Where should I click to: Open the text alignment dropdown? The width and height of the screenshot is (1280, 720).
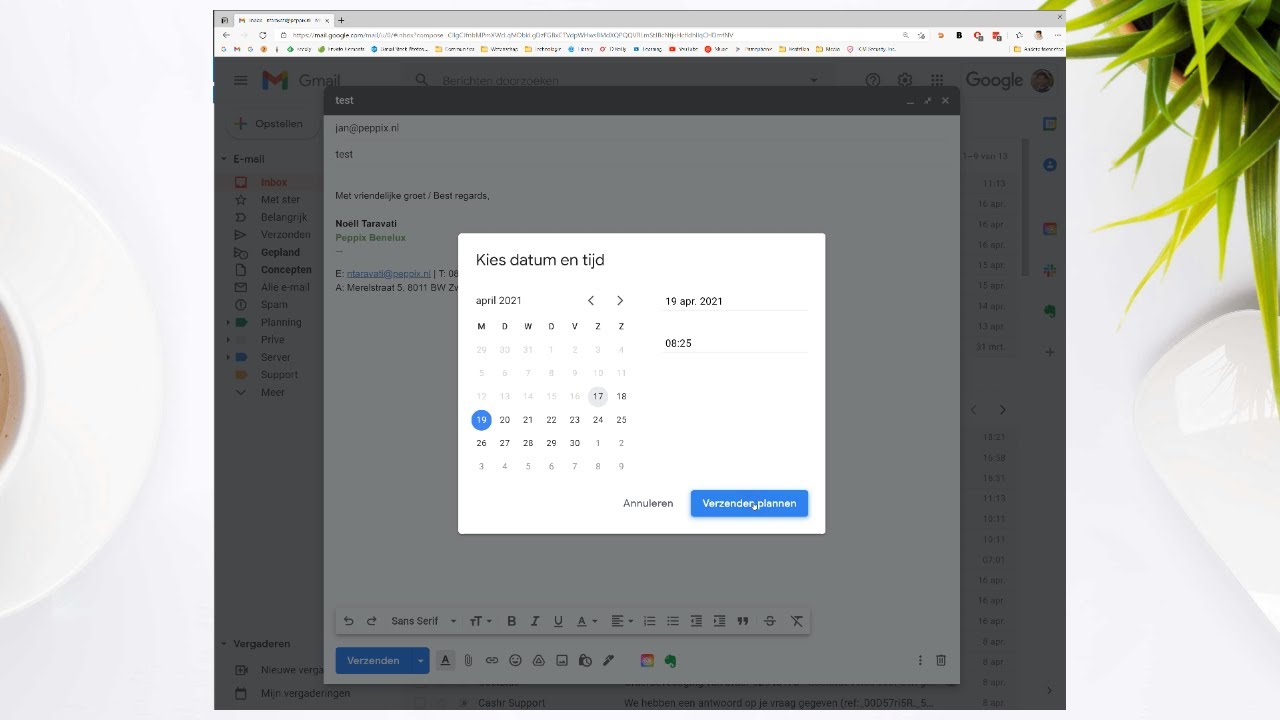(621, 621)
